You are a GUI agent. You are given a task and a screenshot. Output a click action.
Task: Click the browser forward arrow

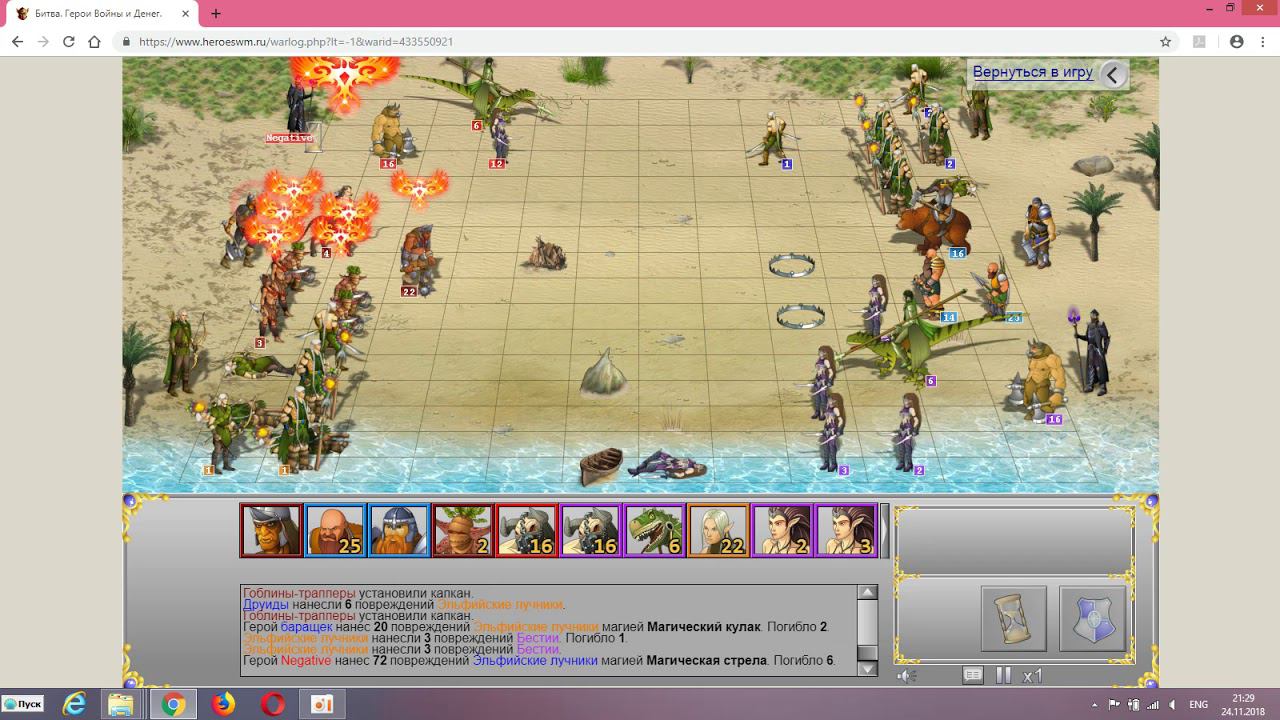(43, 42)
